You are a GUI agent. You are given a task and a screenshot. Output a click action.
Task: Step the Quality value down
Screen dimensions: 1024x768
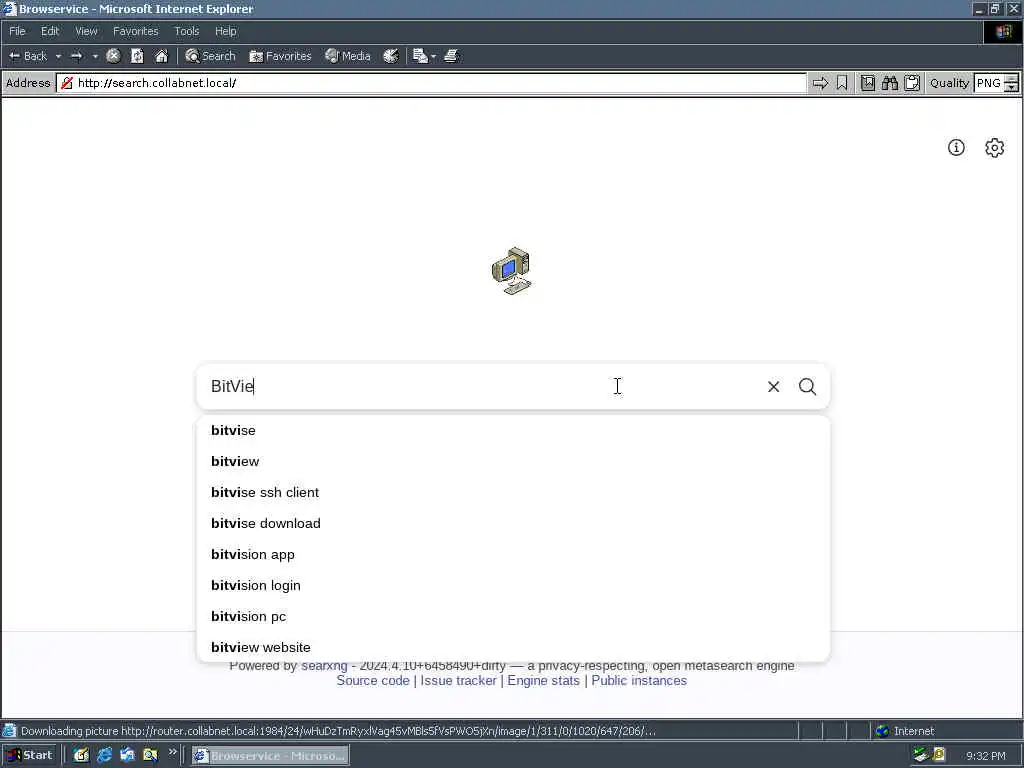[x=1011, y=88]
